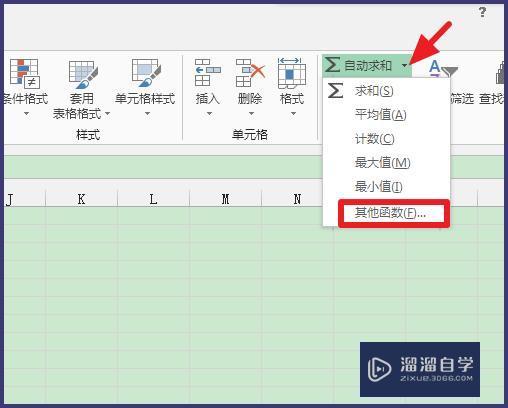Image resolution: width=508 pixels, height=408 pixels.
Task: Choose 平均值(A) from the menu
Action: click(x=387, y=115)
